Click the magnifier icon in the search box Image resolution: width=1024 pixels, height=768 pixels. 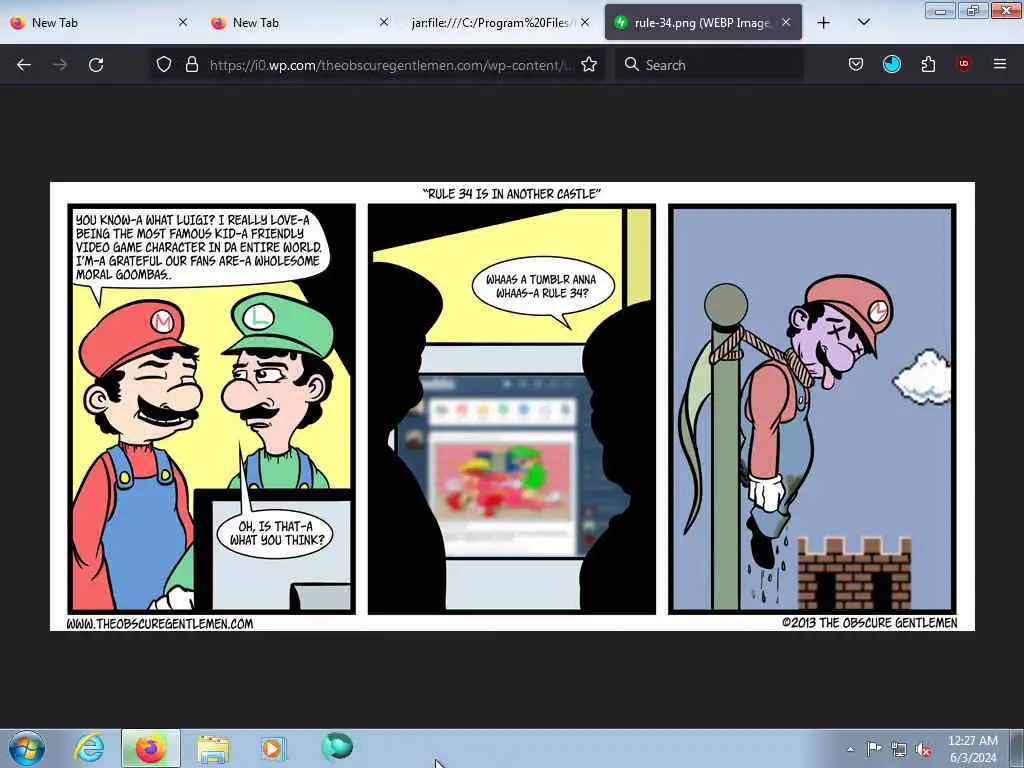click(x=631, y=64)
